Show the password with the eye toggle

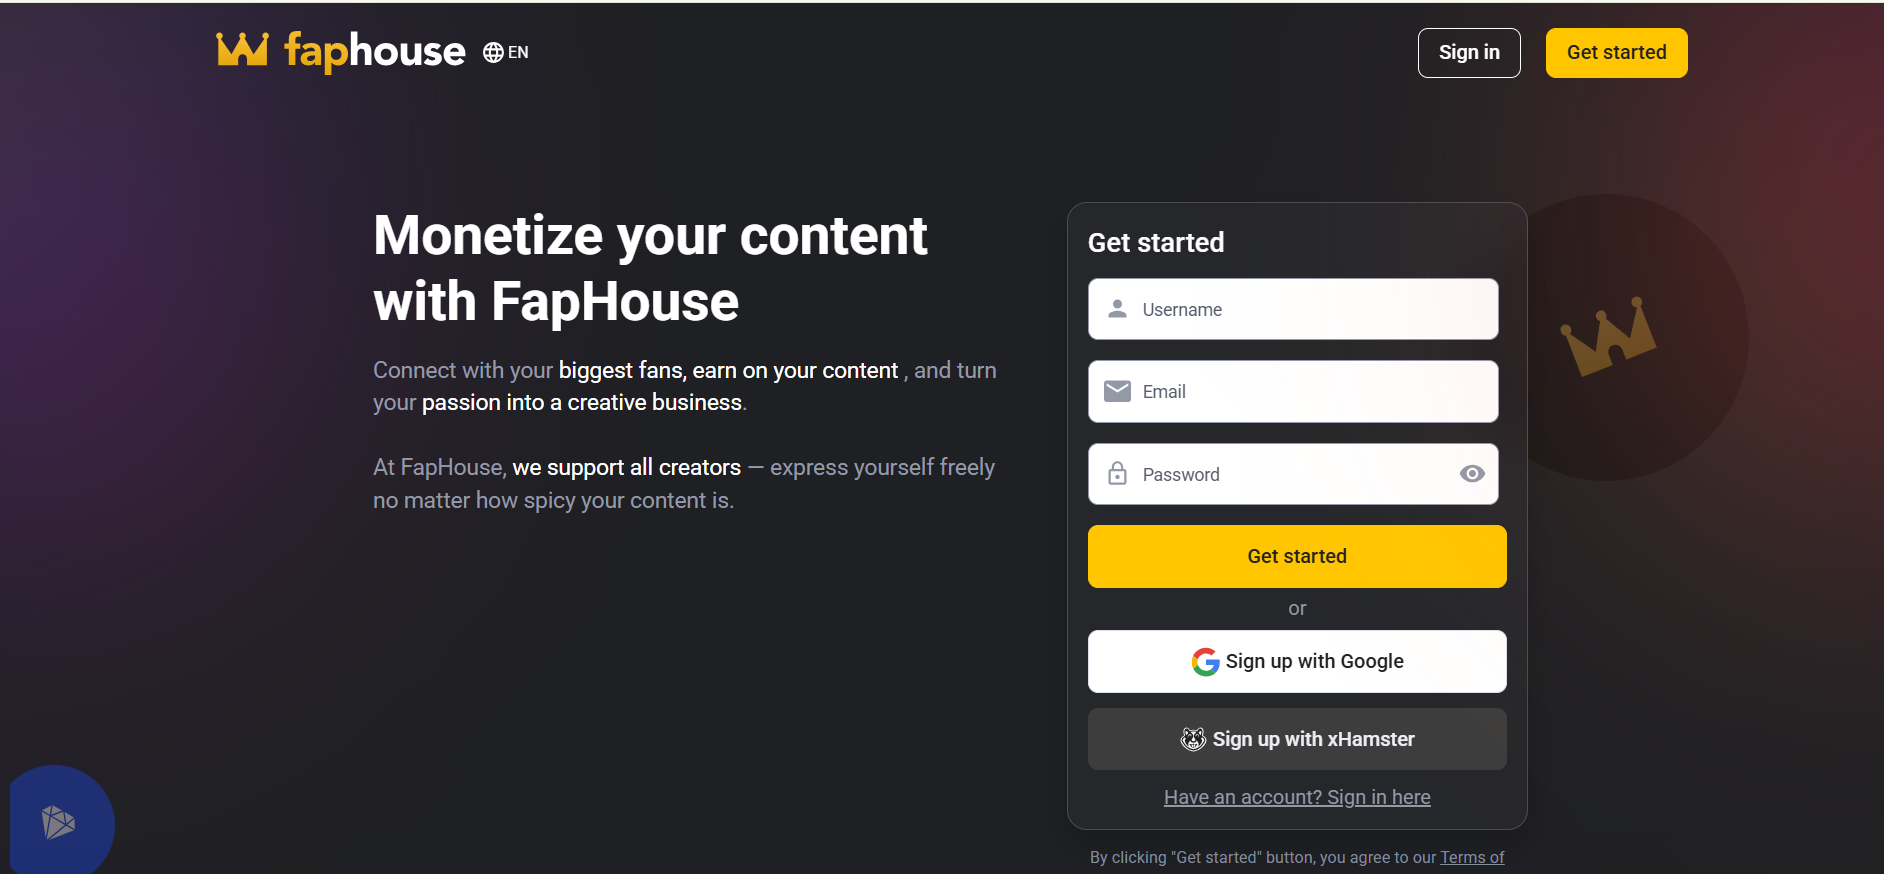click(1472, 474)
